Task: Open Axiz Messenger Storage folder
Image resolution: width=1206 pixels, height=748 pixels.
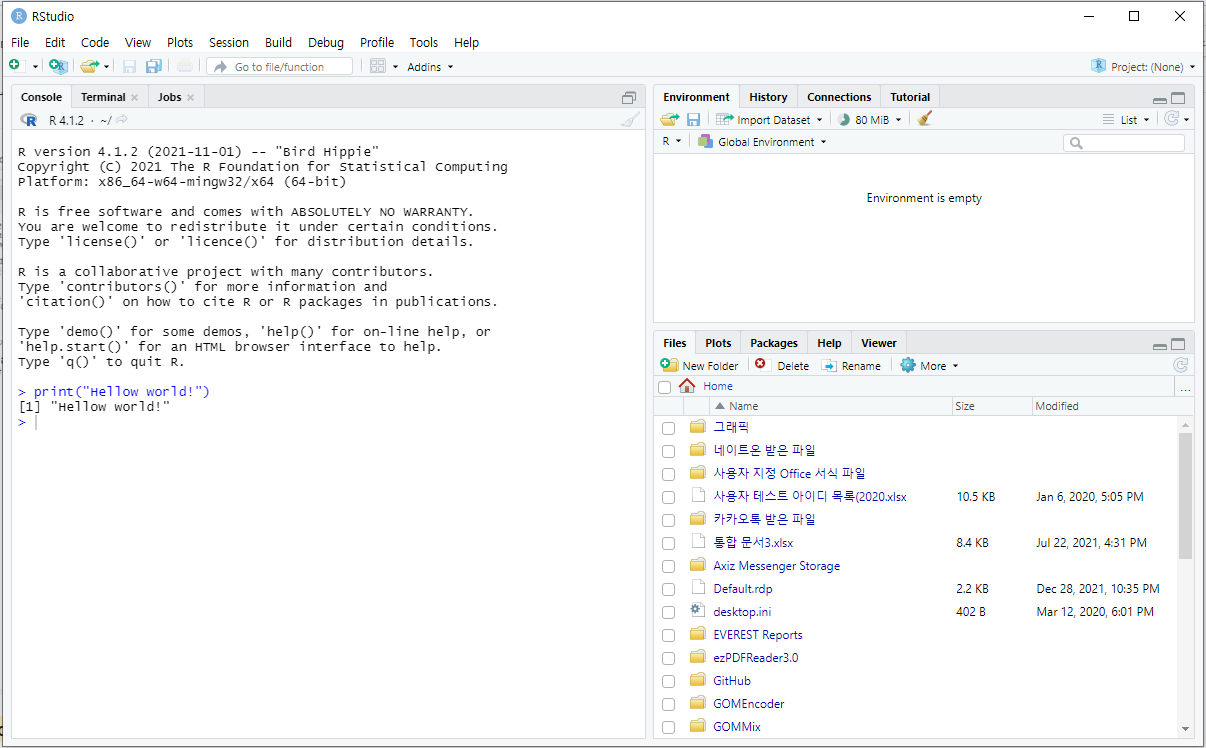Action: click(777, 566)
